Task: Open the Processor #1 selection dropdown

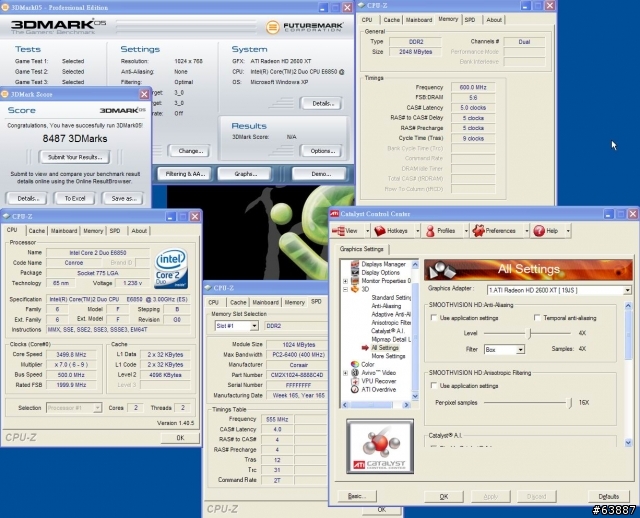Action: pos(97,408)
